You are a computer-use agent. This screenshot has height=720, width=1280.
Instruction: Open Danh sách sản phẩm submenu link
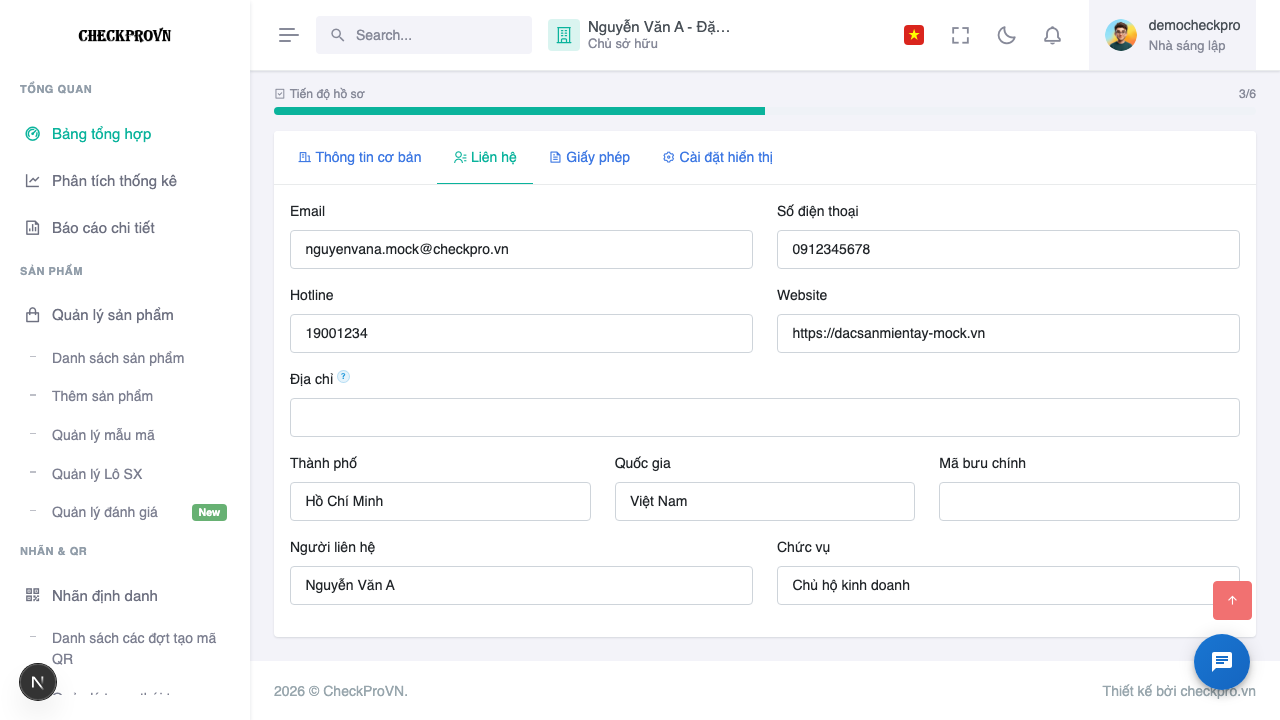[118, 358]
